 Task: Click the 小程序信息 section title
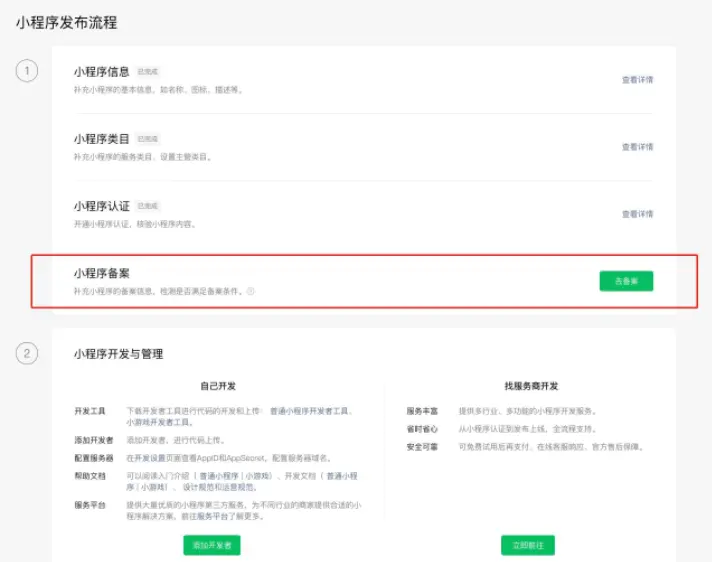click(x=101, y=72)
